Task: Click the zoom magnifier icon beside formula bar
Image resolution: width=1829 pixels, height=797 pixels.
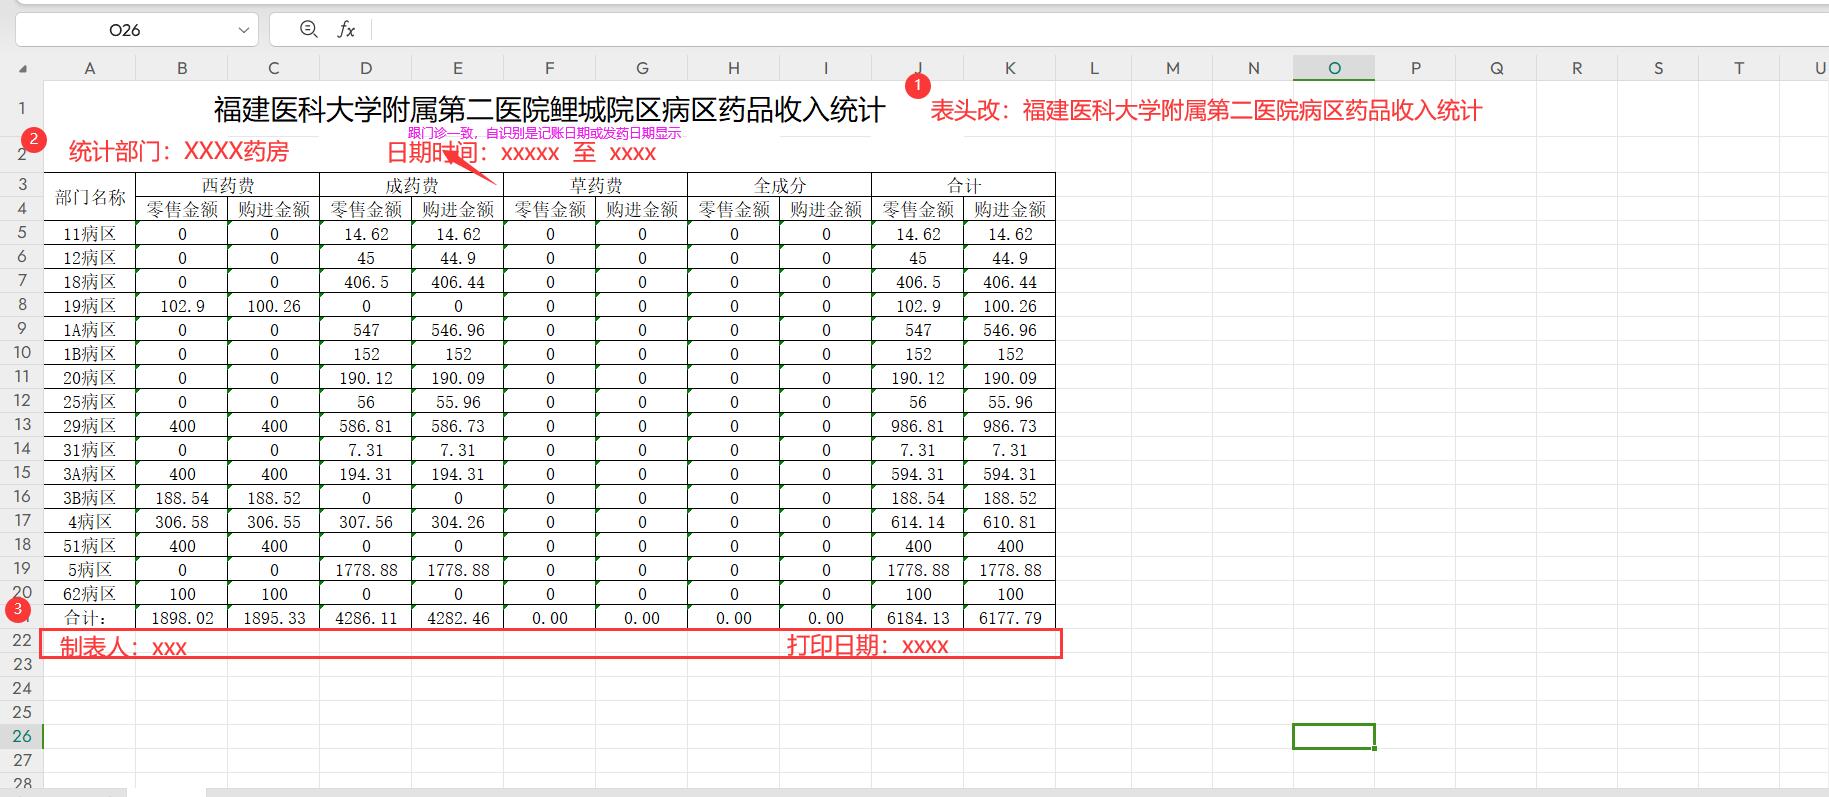Action: [309, 30]
